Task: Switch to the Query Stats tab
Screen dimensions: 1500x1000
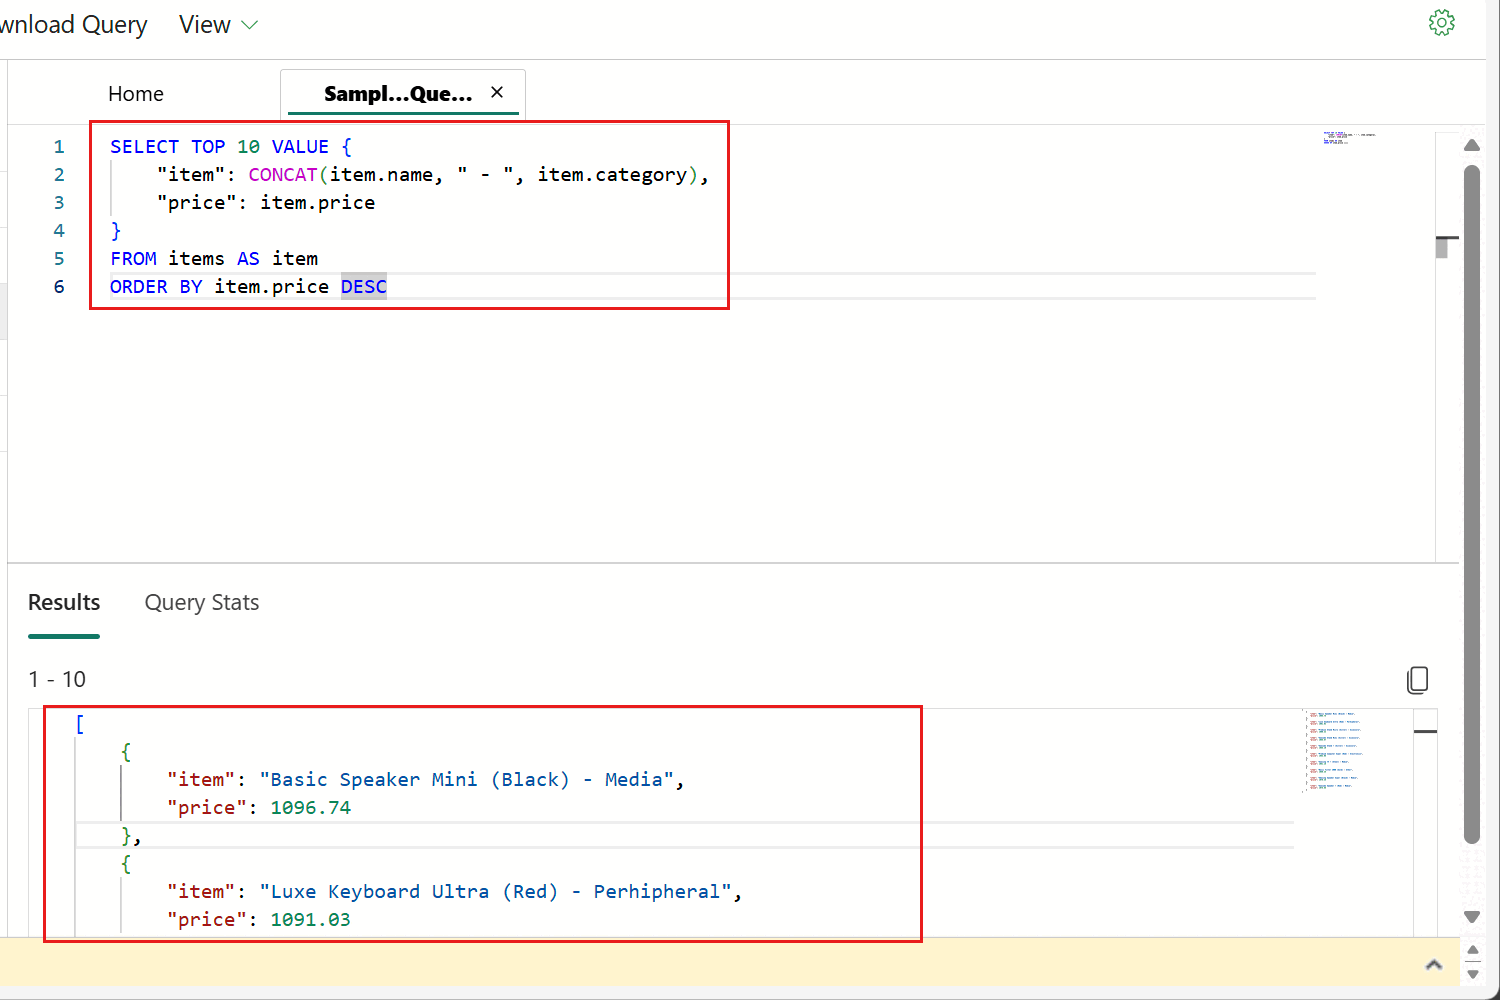Action: (x=202, y=603)
